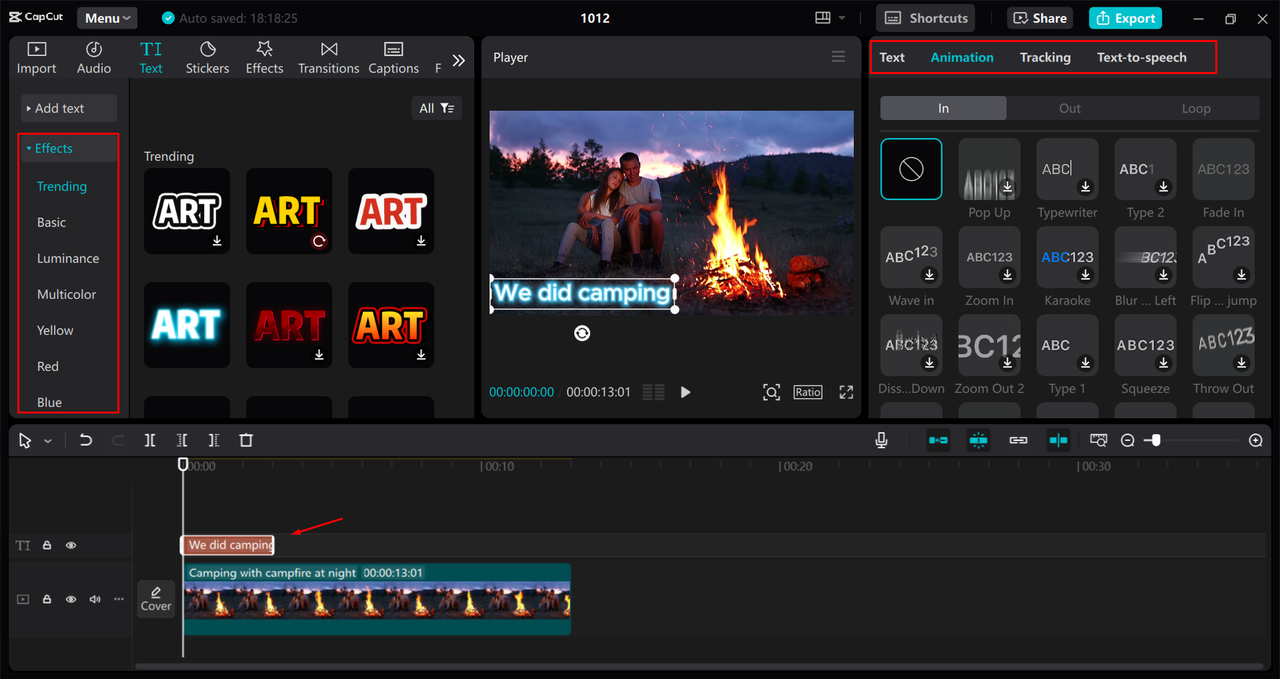
Task: Choose the None animation option
Action: pos(911,169)
